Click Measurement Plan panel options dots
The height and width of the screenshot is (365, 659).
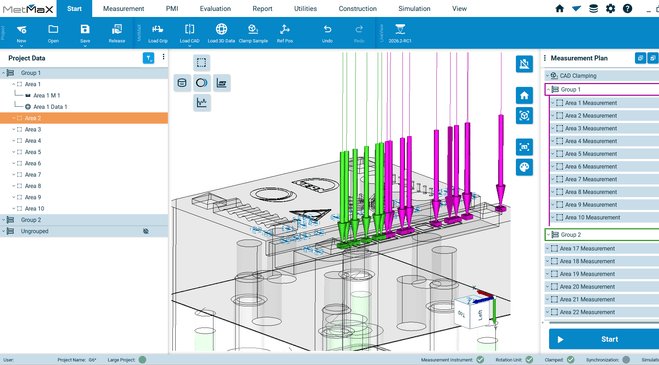[x=545, y=58]
